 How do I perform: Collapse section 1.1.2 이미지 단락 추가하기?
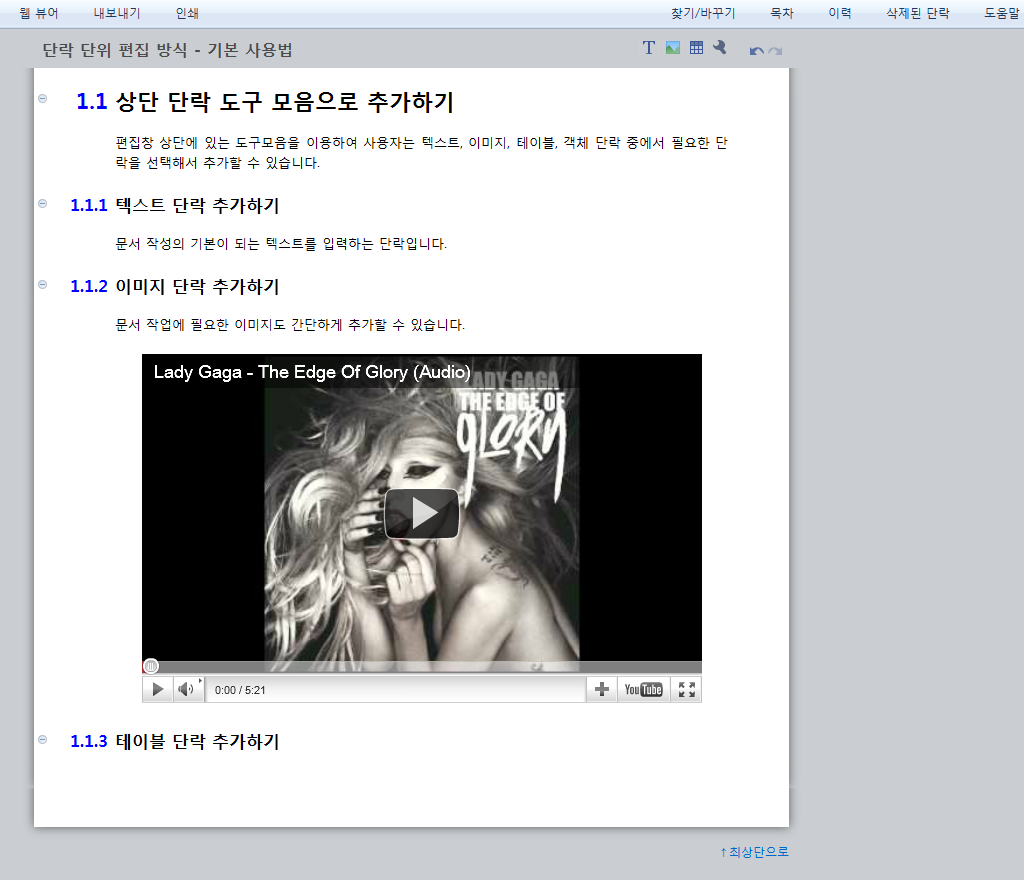[42, 285]
